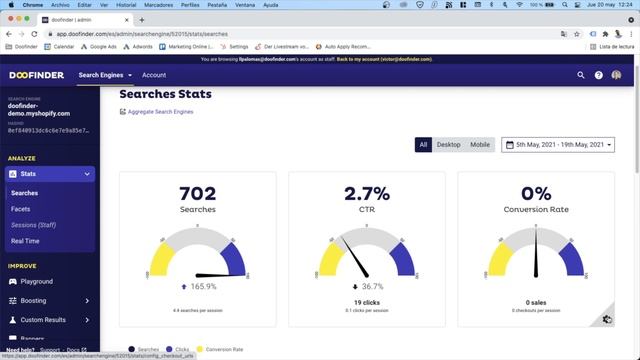Image resolution: width=640 pixels, height=360 pixels.
Task: Open the Sessions (Staff) page
Action: [x=33, y=225]
